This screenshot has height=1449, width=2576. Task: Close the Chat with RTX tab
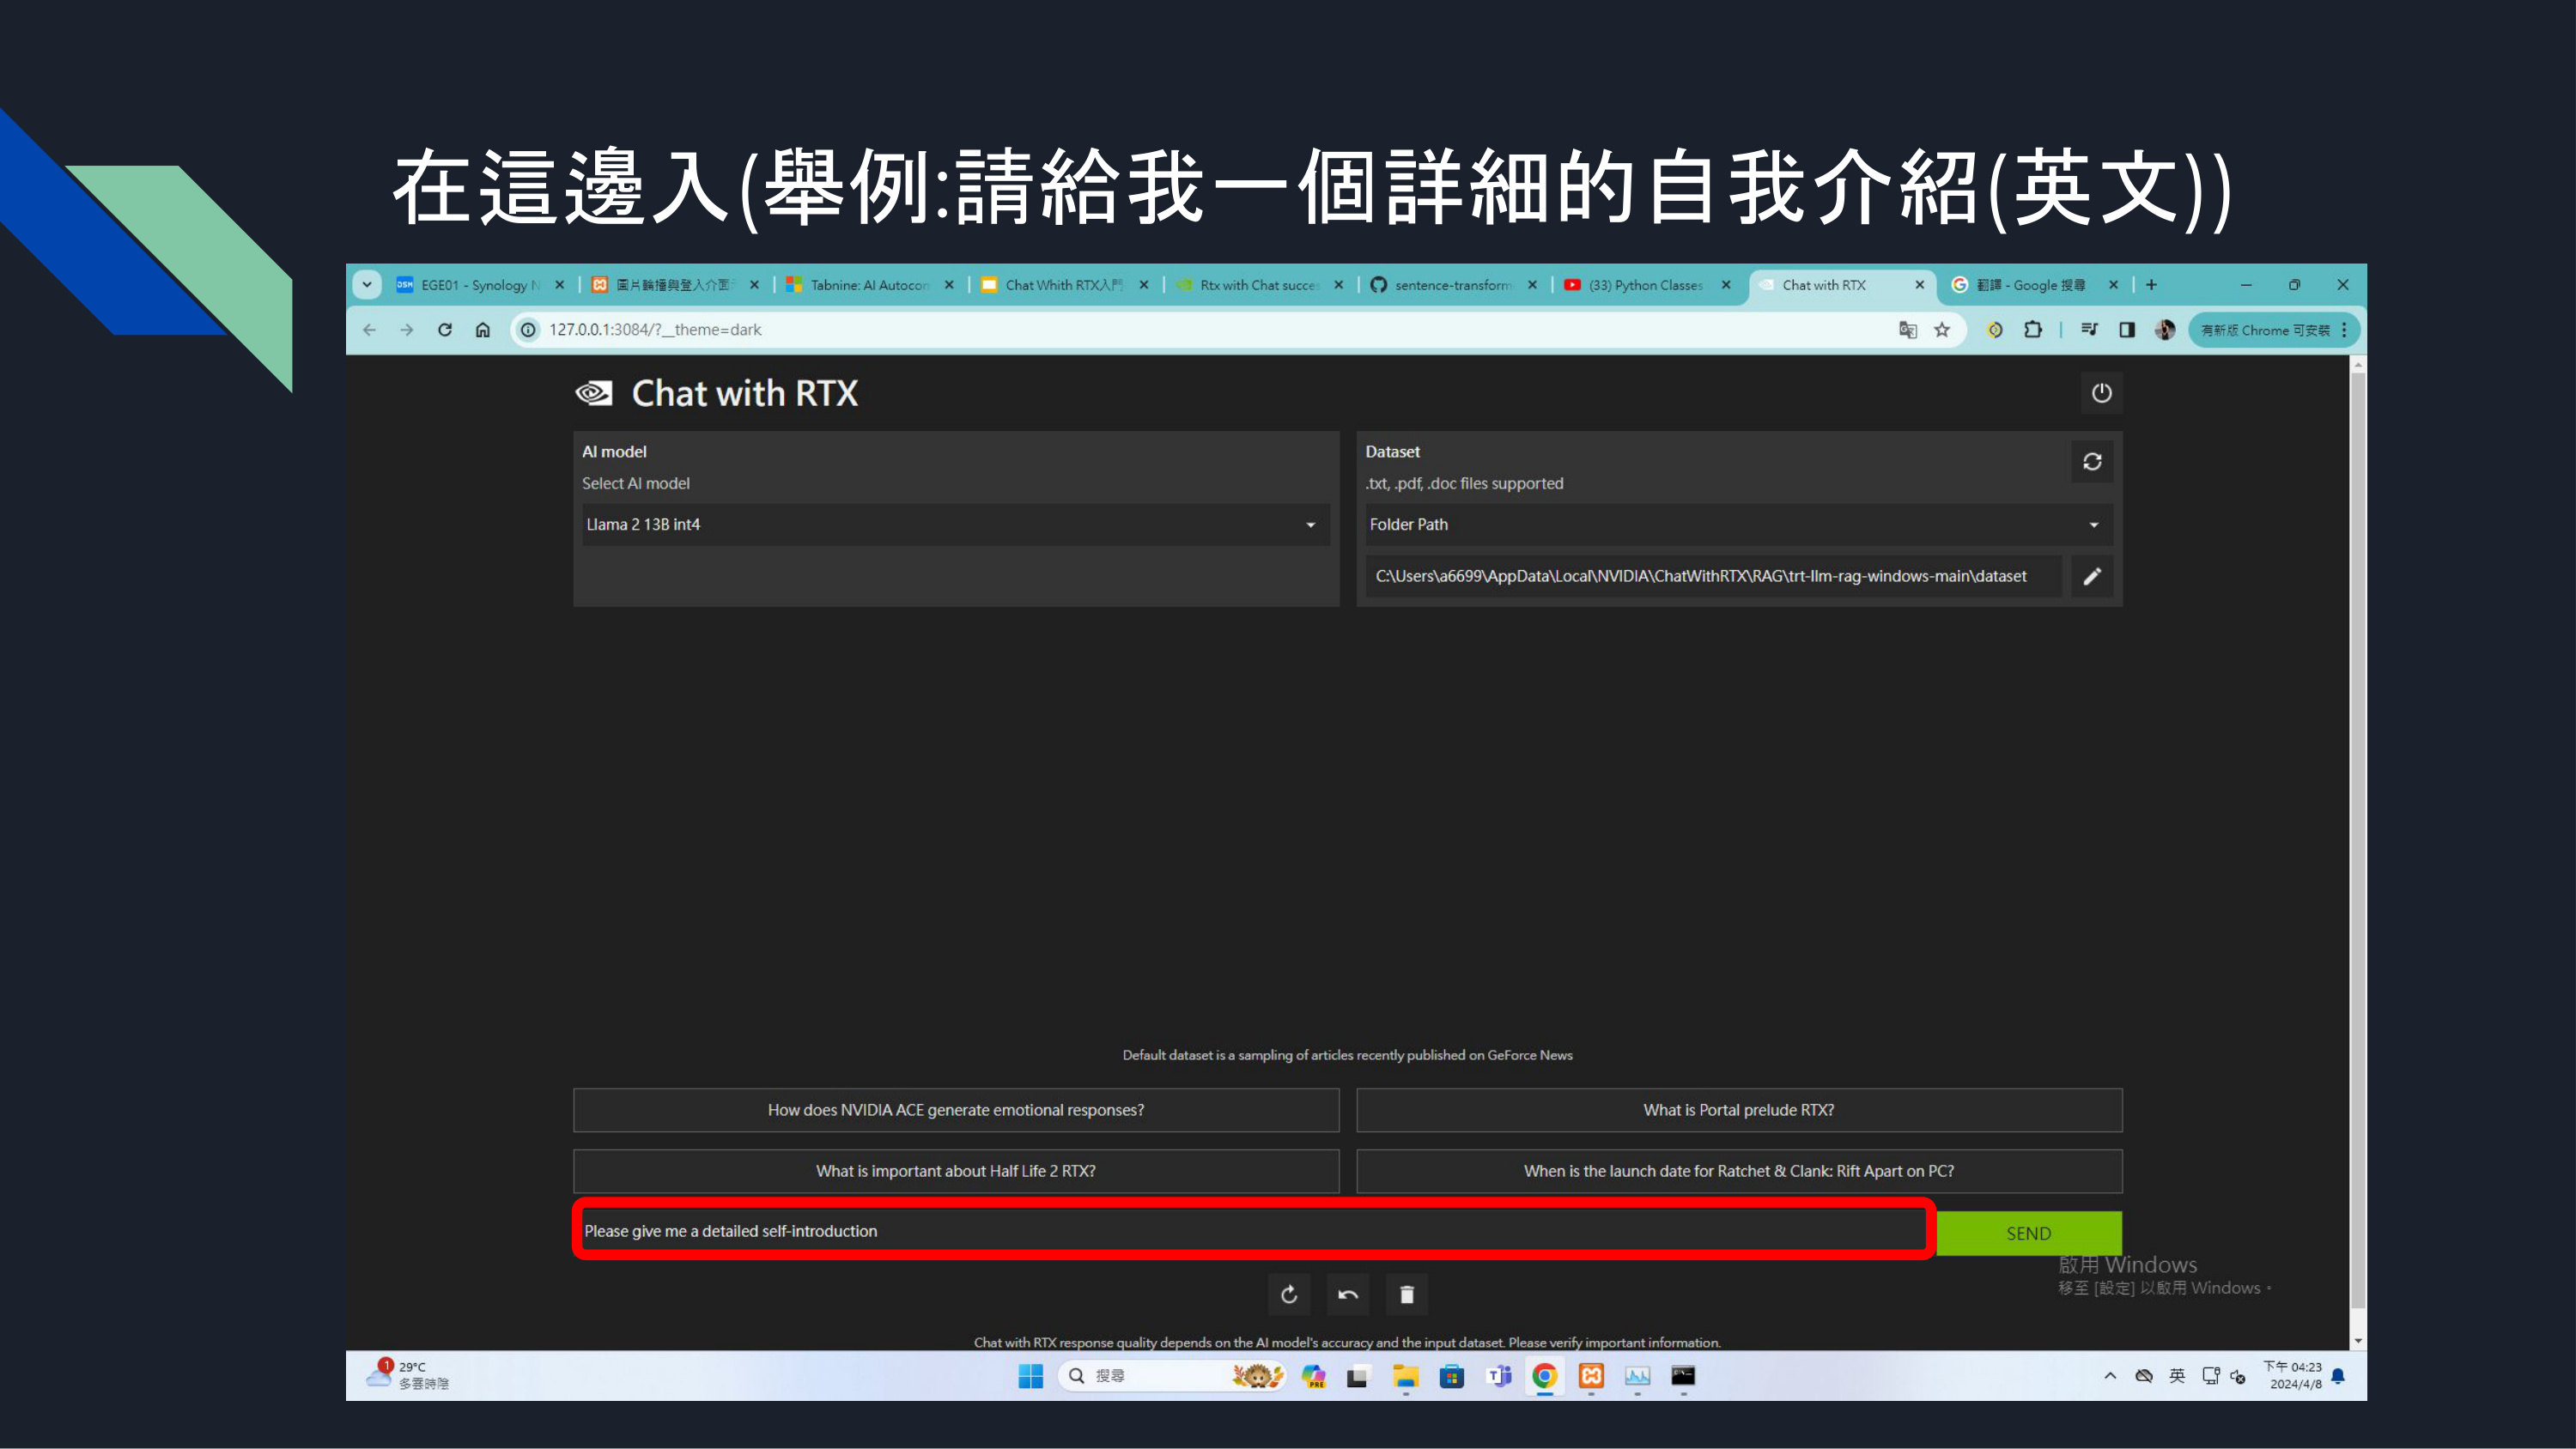(1919, 285)
